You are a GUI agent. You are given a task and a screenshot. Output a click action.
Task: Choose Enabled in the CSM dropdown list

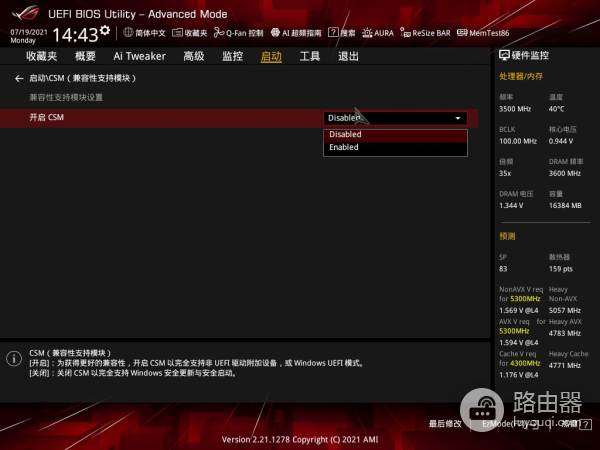[x=395, y=147]
